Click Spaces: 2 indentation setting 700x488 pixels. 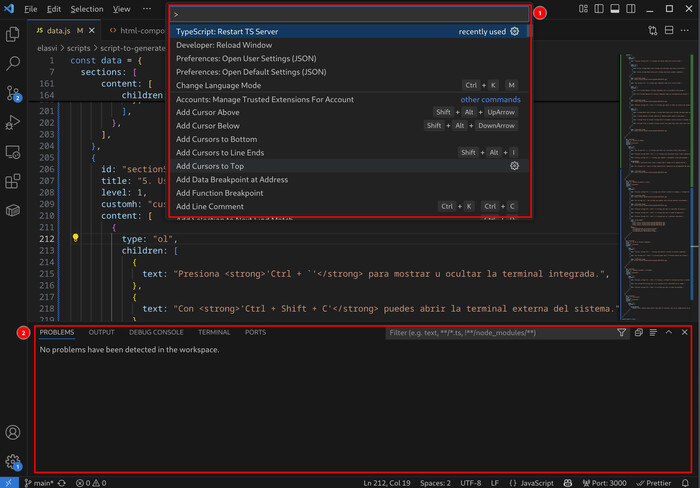[x=435, y=483]
